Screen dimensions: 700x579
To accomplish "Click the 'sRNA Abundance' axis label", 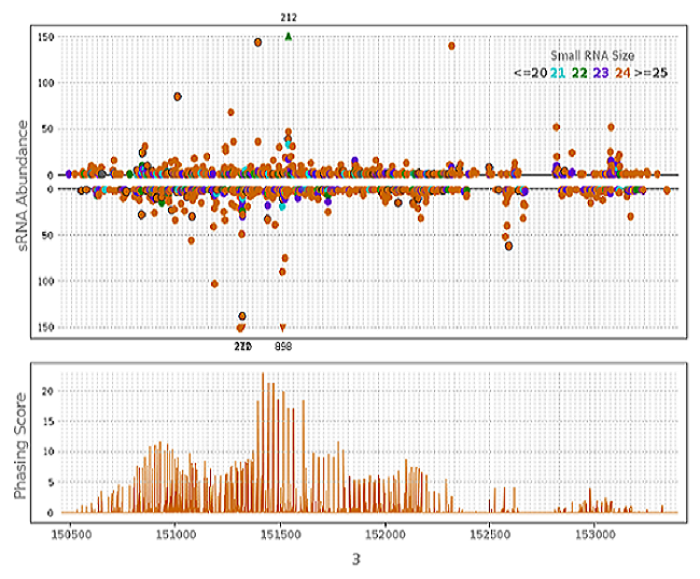I will click(x=22, y=186).
